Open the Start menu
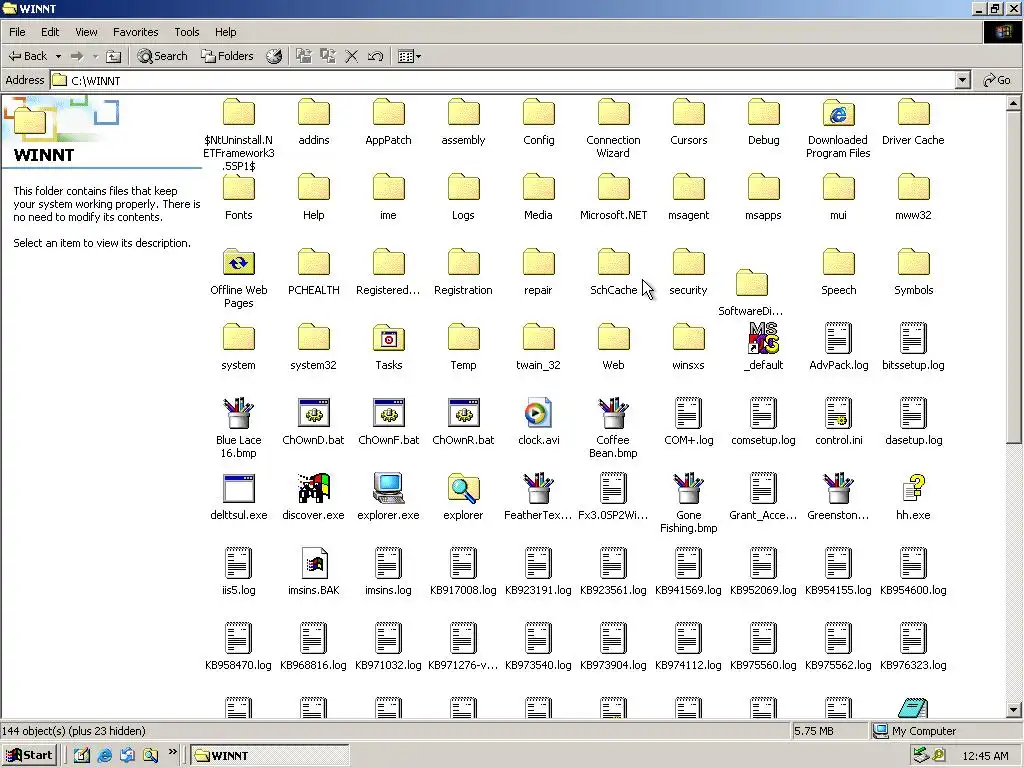 (x=29, y=755)
